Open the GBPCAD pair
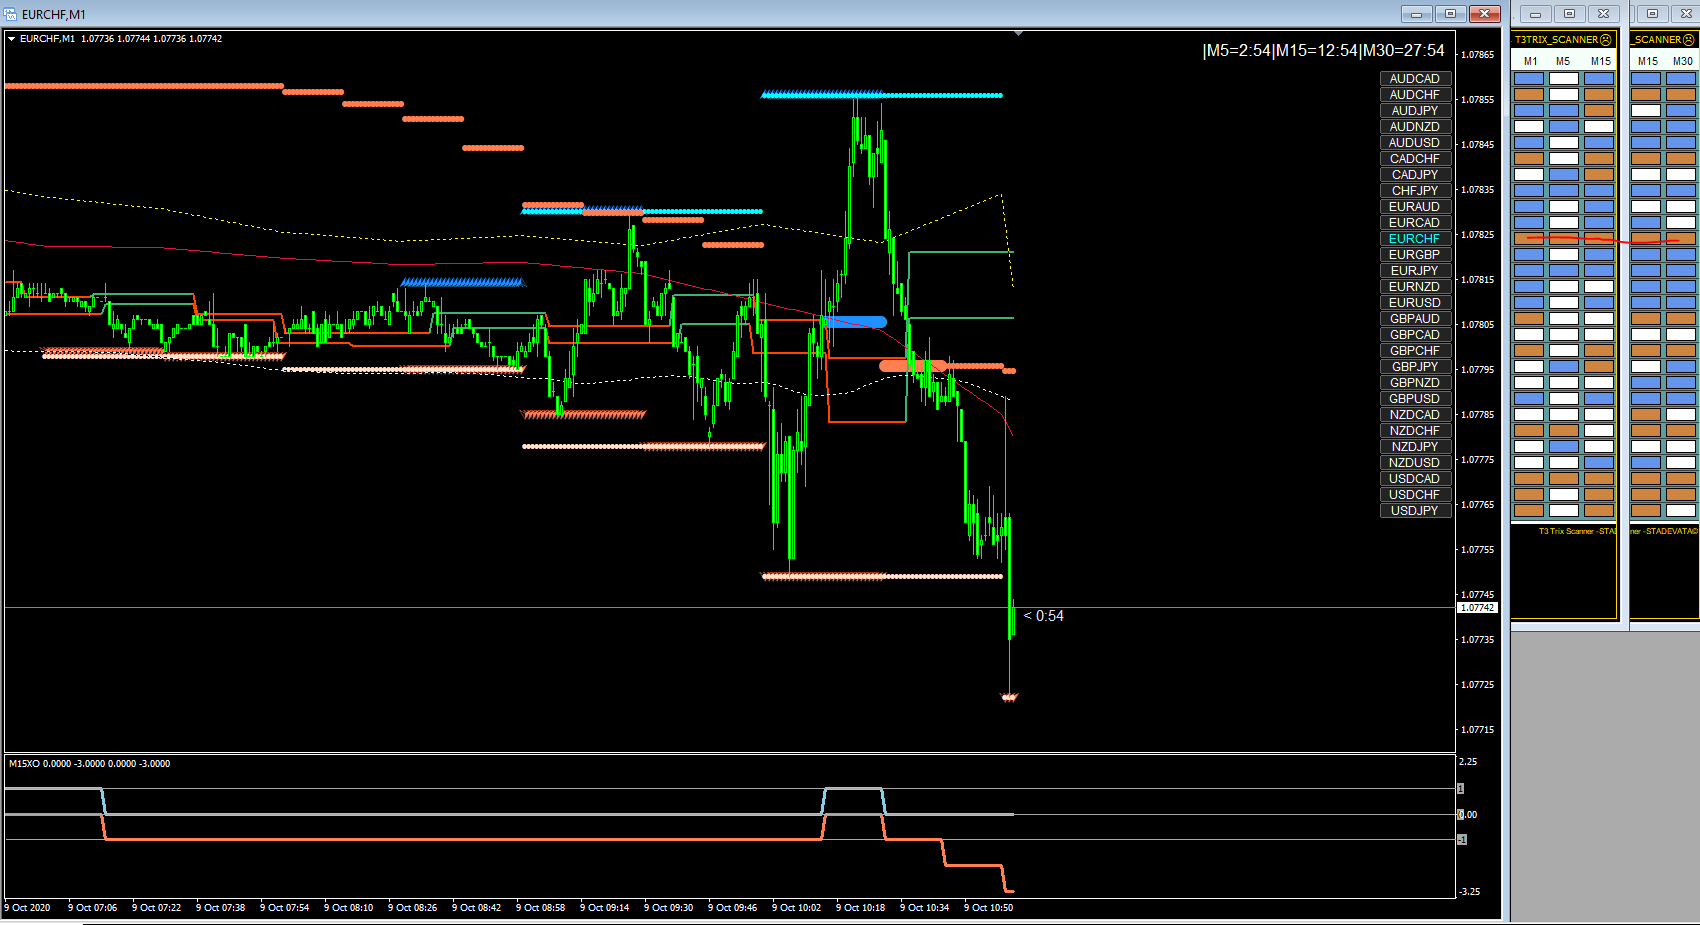This screenshot has width=1700, height=925. (1415, 335)
